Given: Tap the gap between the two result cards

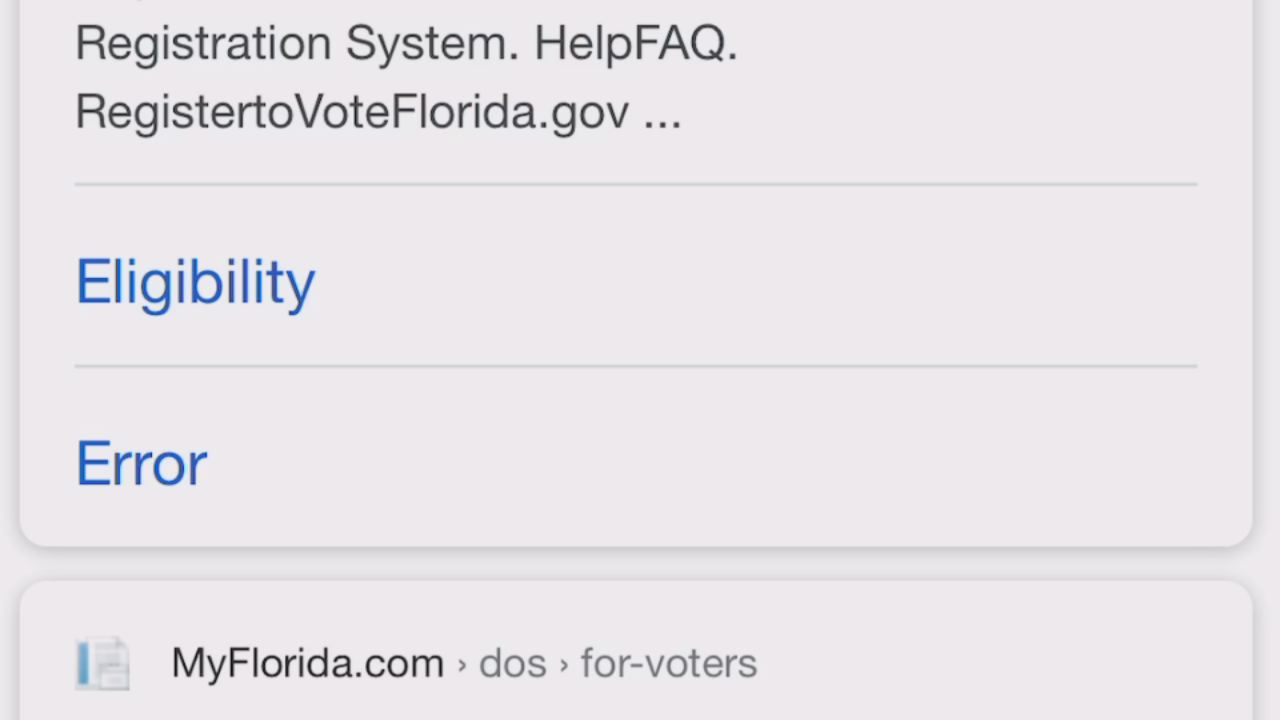Looking at the screenshot, I should pyautogui.click(x=636, y=564).
